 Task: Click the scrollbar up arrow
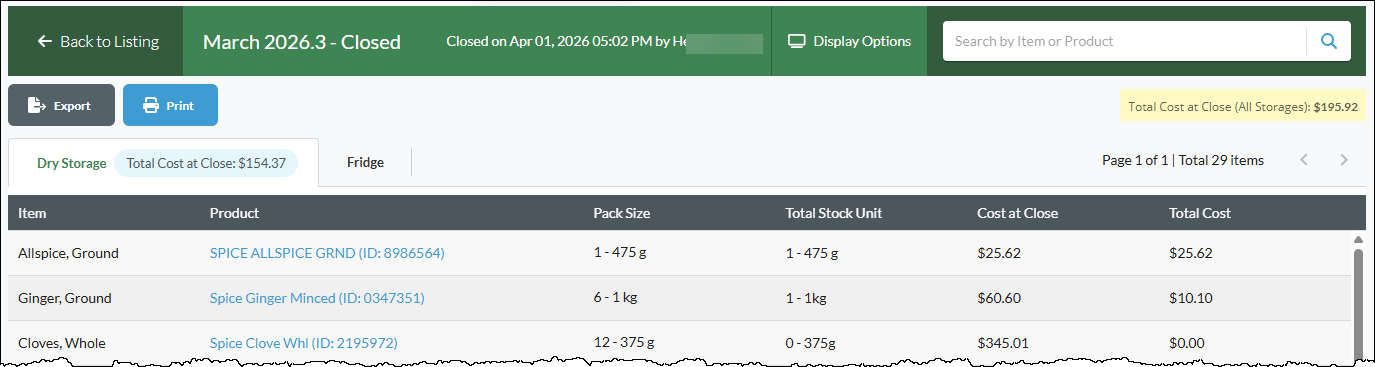(1358, 240)
